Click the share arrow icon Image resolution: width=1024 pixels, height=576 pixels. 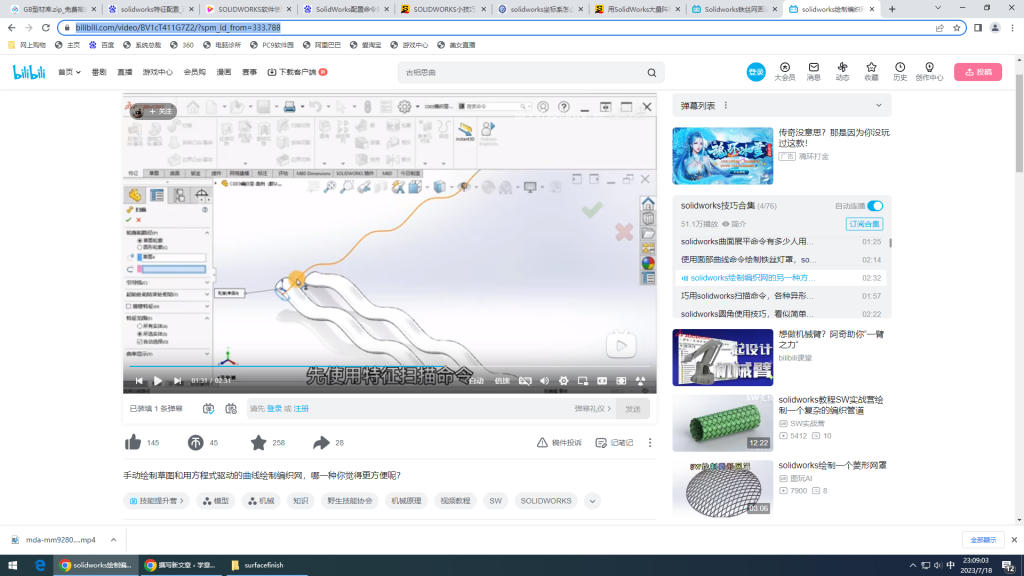coord(321,442)
